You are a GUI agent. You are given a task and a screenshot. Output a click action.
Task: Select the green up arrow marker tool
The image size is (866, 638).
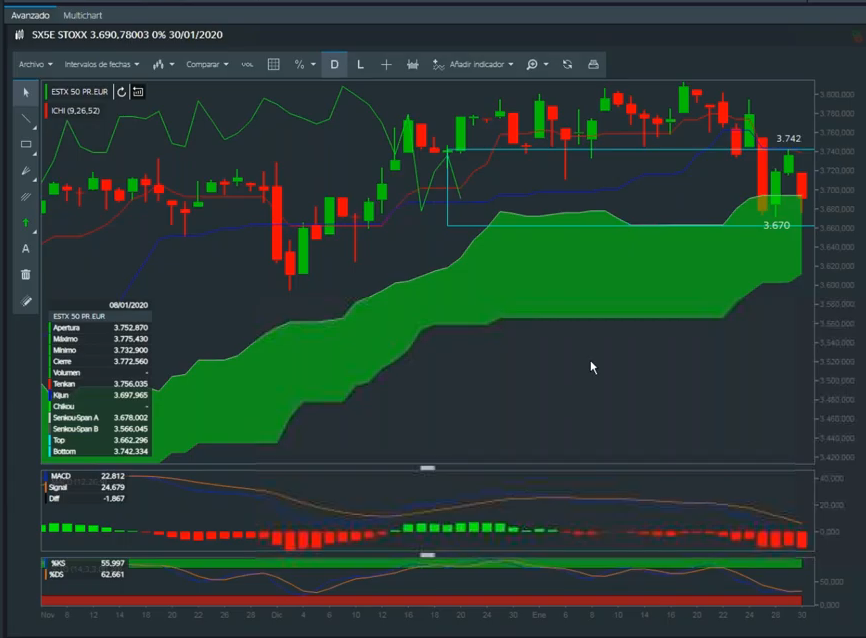coord(25,223)
